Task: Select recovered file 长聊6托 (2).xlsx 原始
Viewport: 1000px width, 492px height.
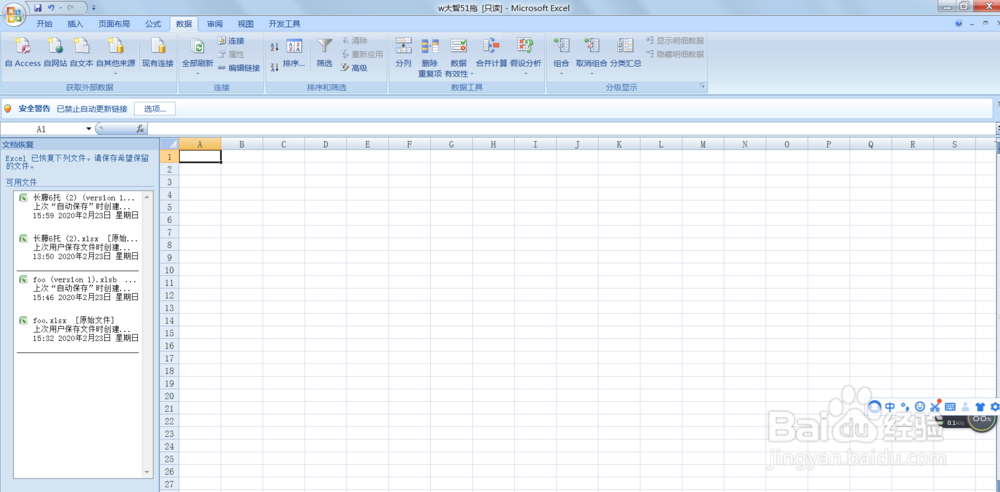Action: coord(78,247)
